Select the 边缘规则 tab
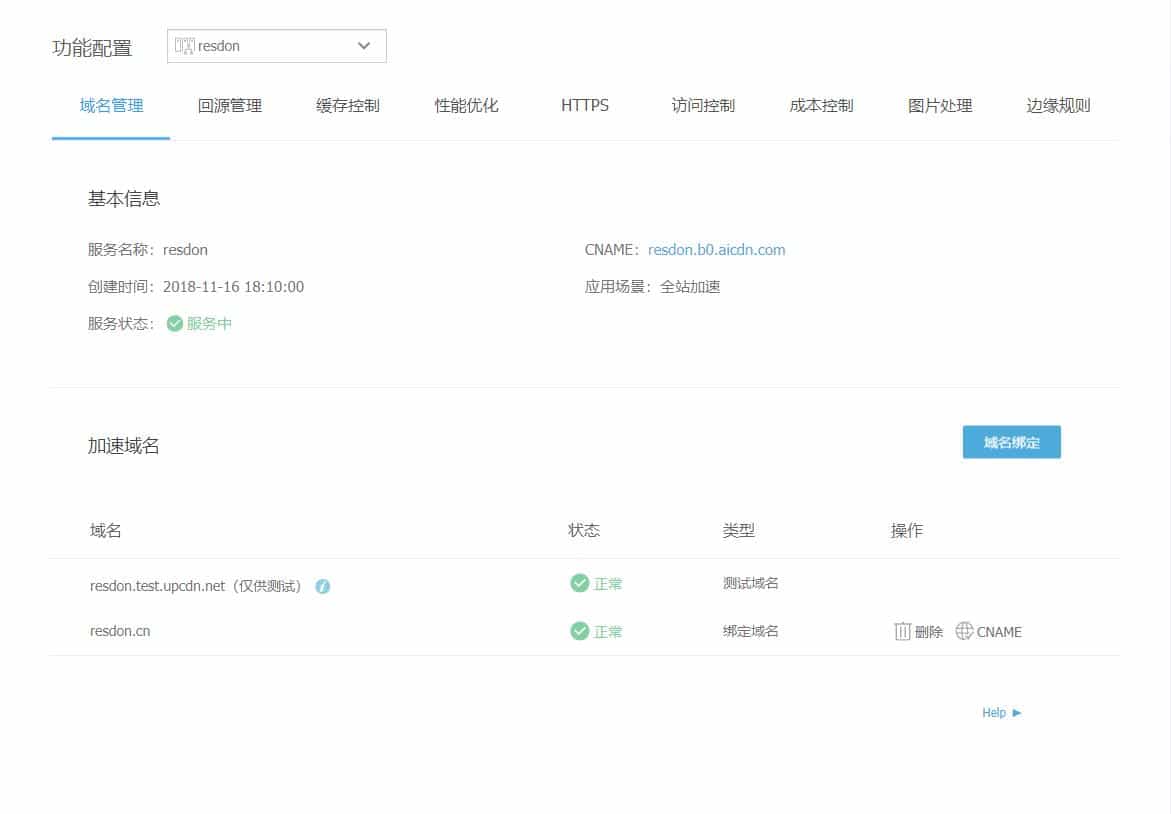 coord(1057,105)
